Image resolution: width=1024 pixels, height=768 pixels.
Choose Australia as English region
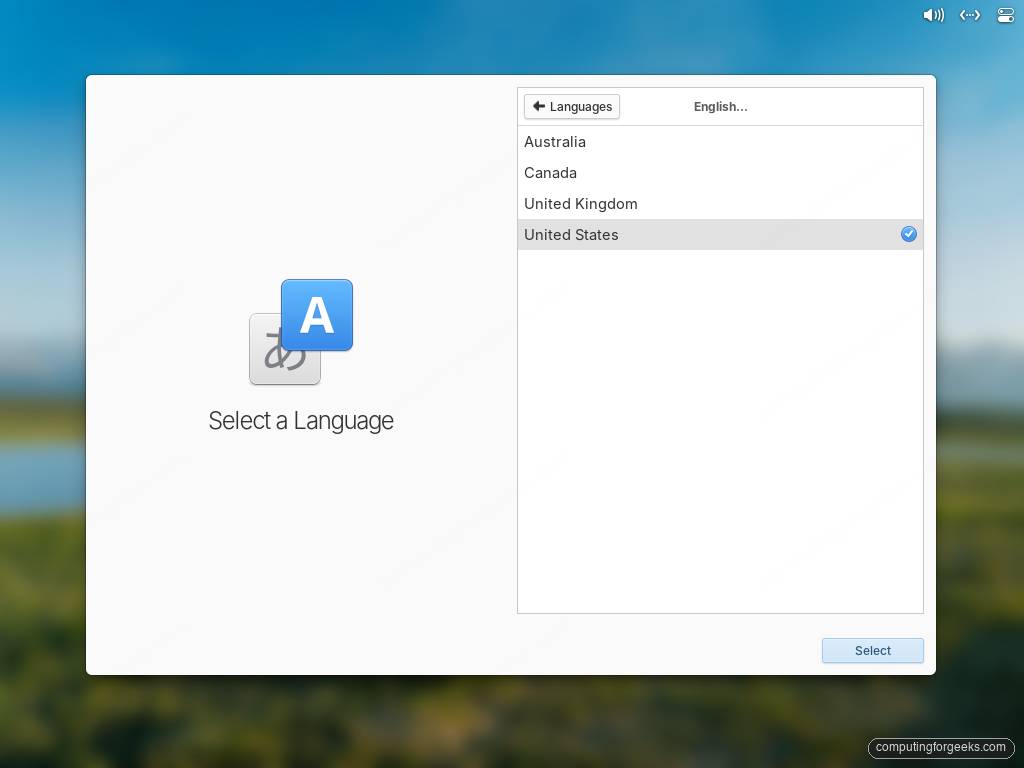720,142
